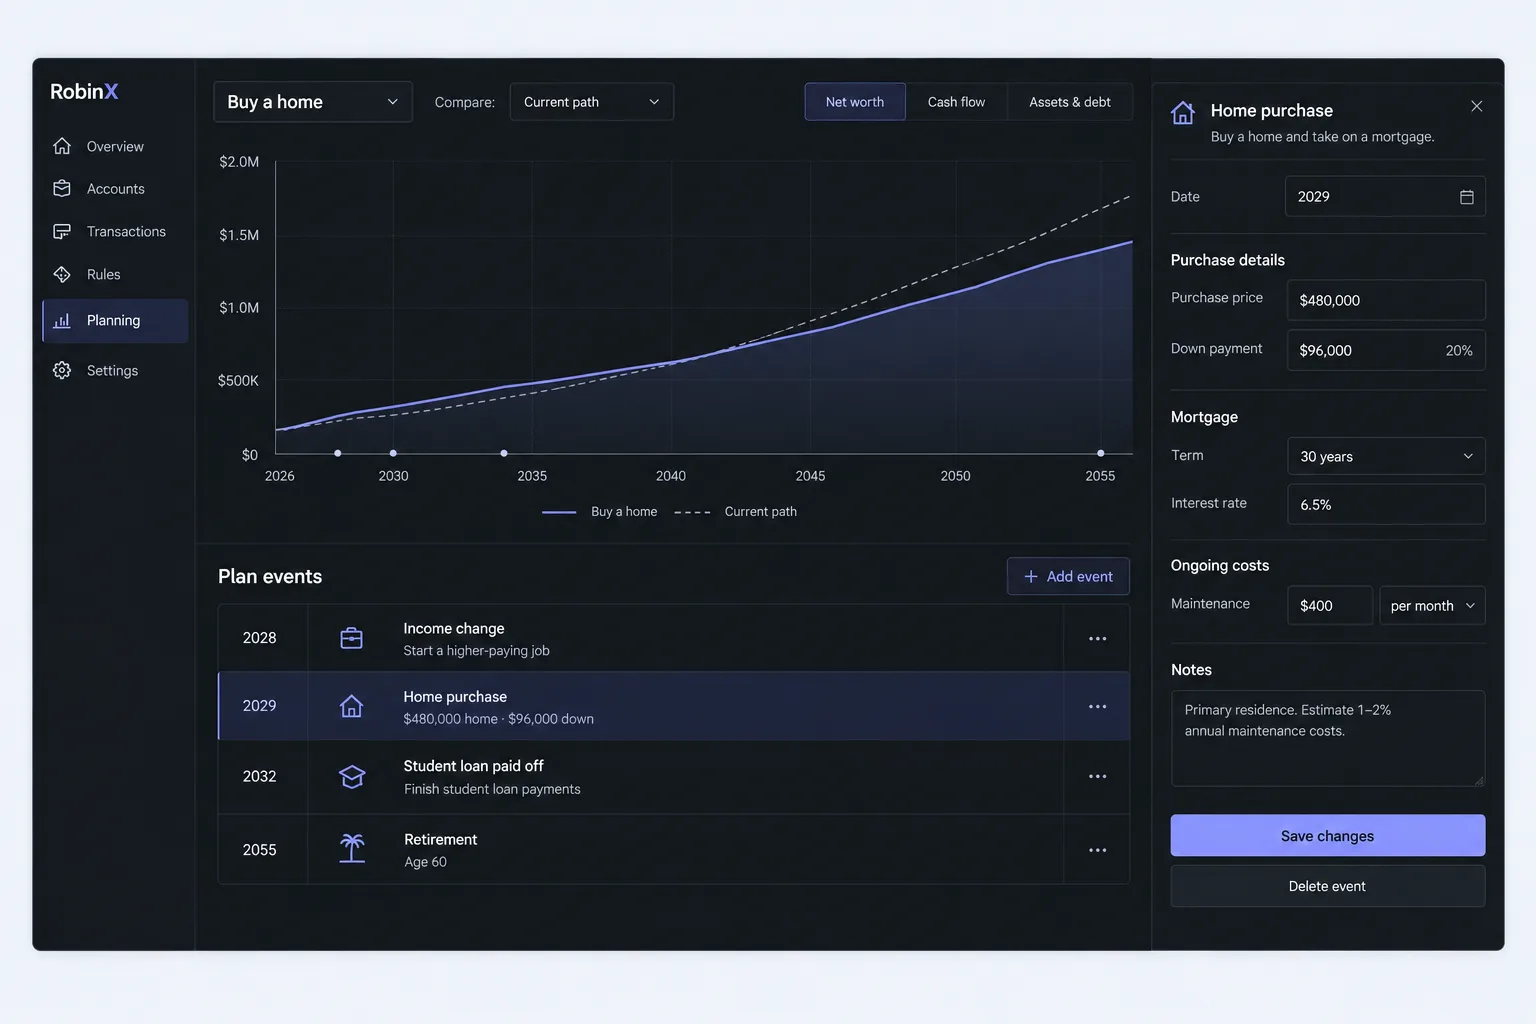Expand the mortgage Term 30 years dropdown

coord(1386,456)
